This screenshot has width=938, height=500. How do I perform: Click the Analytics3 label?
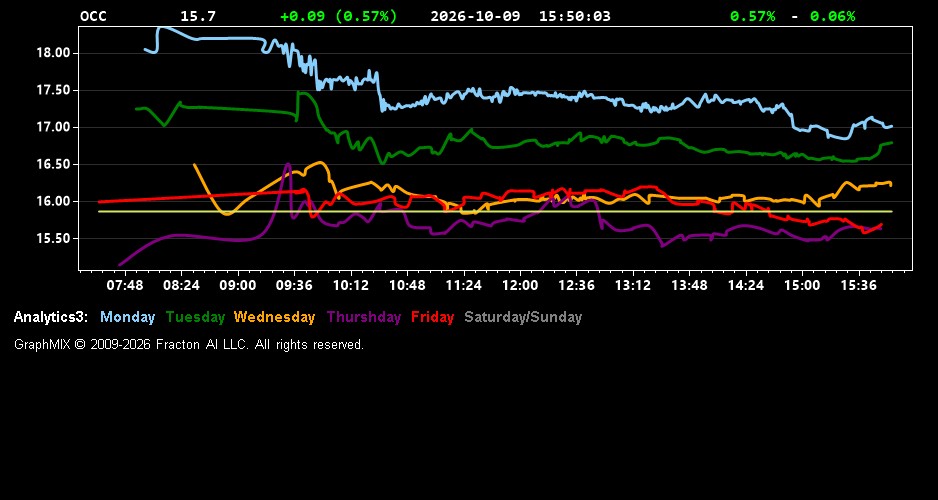click(51, 318)
